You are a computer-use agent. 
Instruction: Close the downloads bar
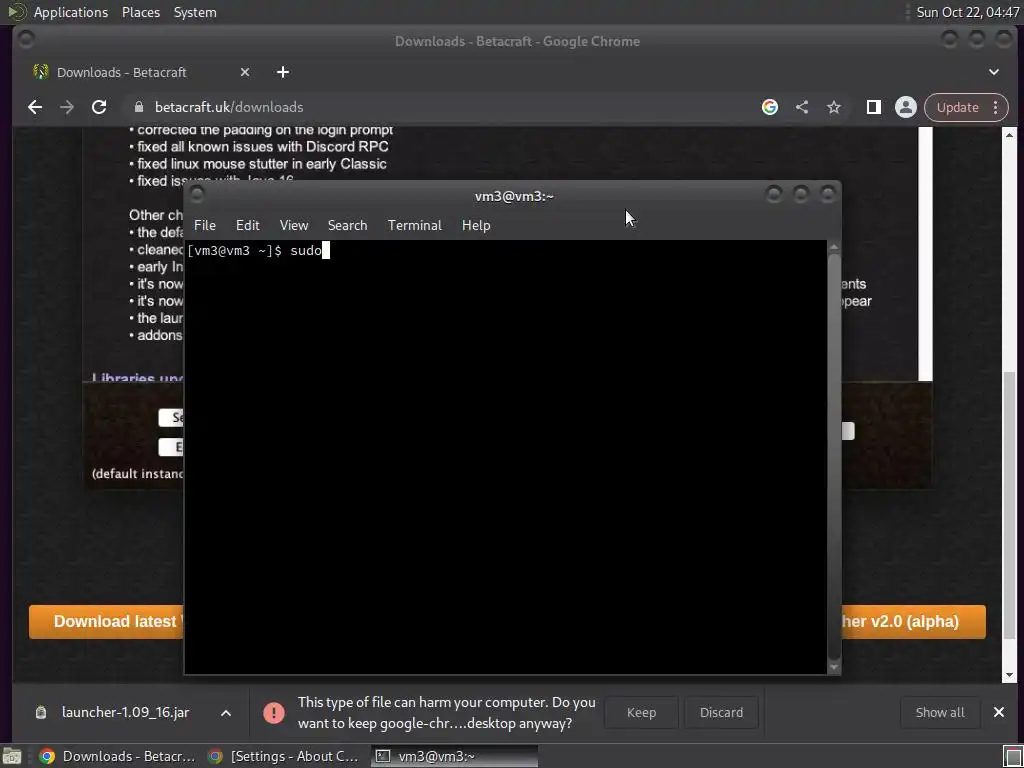coord(999,712)
